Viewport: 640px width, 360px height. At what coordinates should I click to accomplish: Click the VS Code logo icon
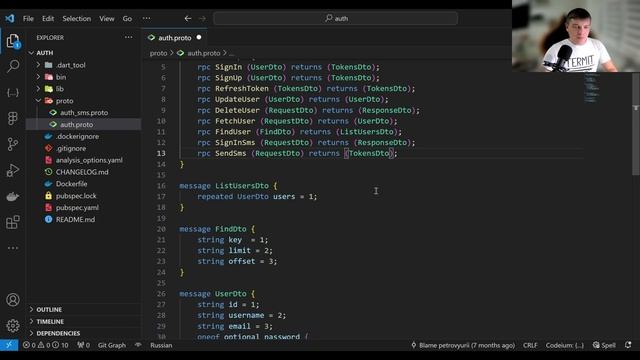point(10,18)
